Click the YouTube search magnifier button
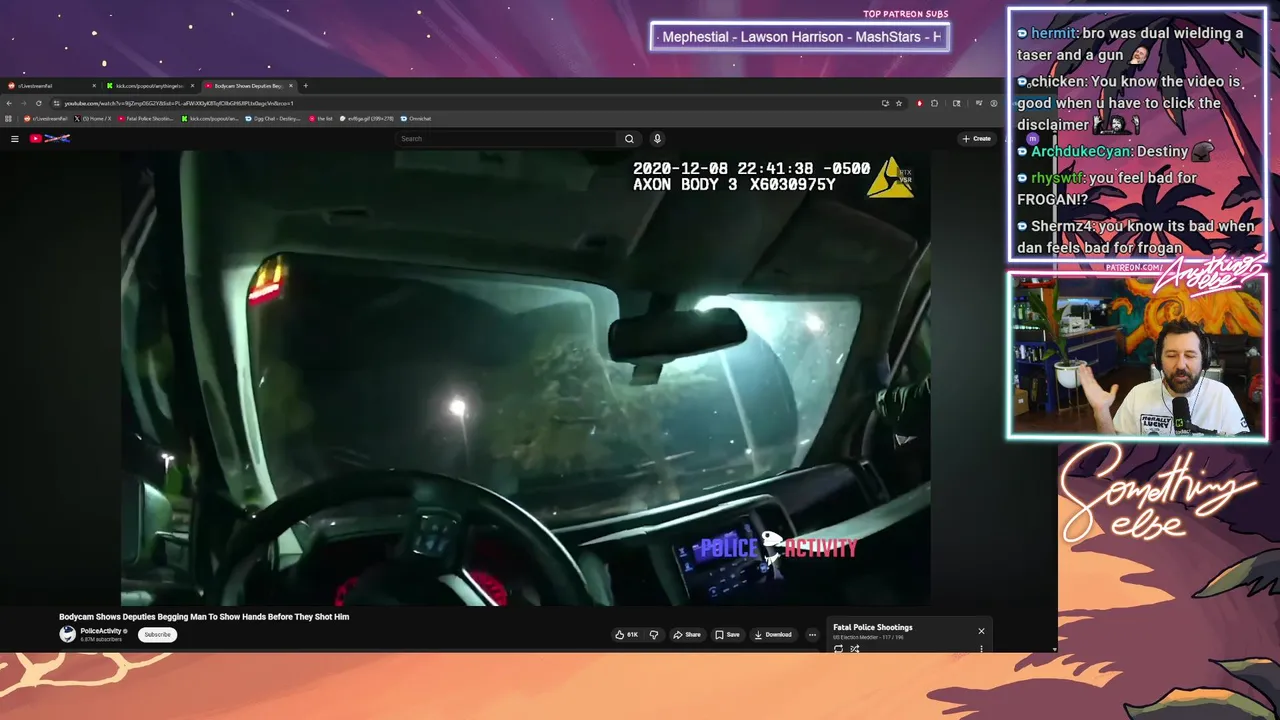1280x720 pixels. [x=629, y=139]
